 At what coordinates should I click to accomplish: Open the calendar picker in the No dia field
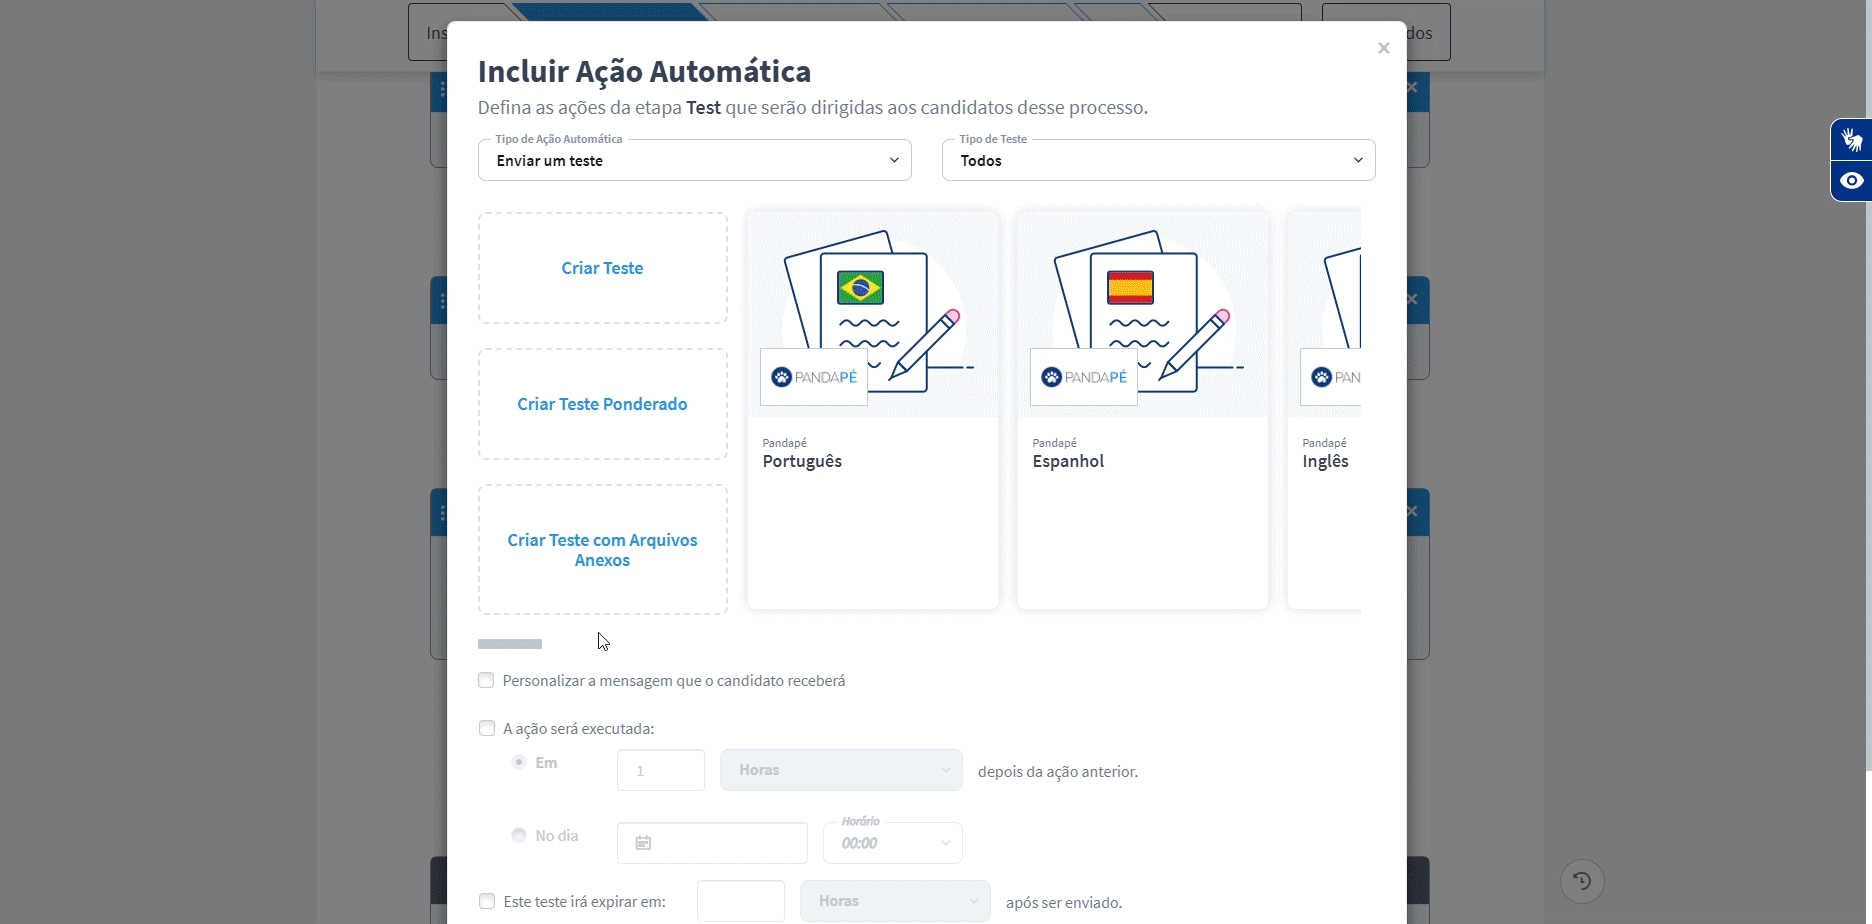click(641, 842)
